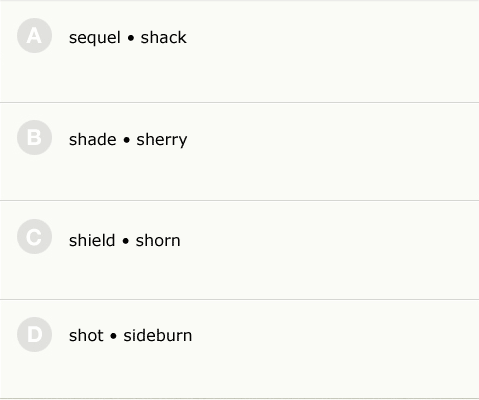Pick the gray circle marked C
479x400 pixels.
point(34,237)
